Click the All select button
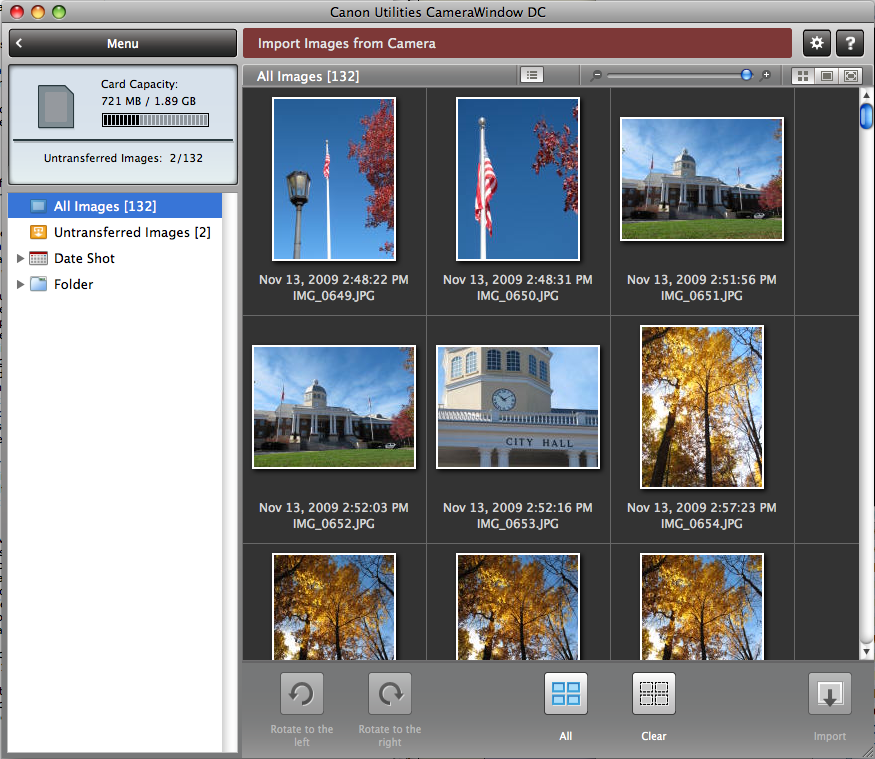The height and width of the screenshot is (759, 875). [566, 694]
